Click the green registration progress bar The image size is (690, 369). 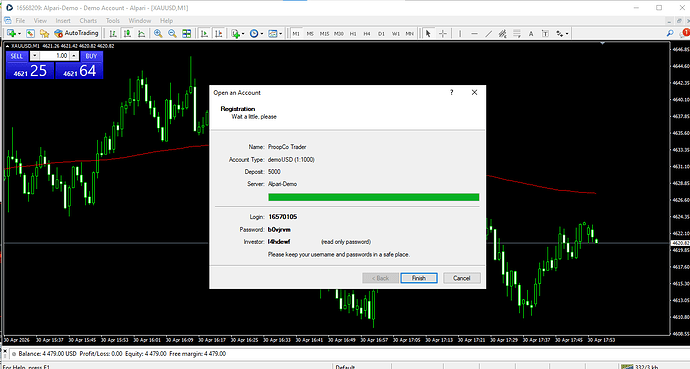[374, 197]
